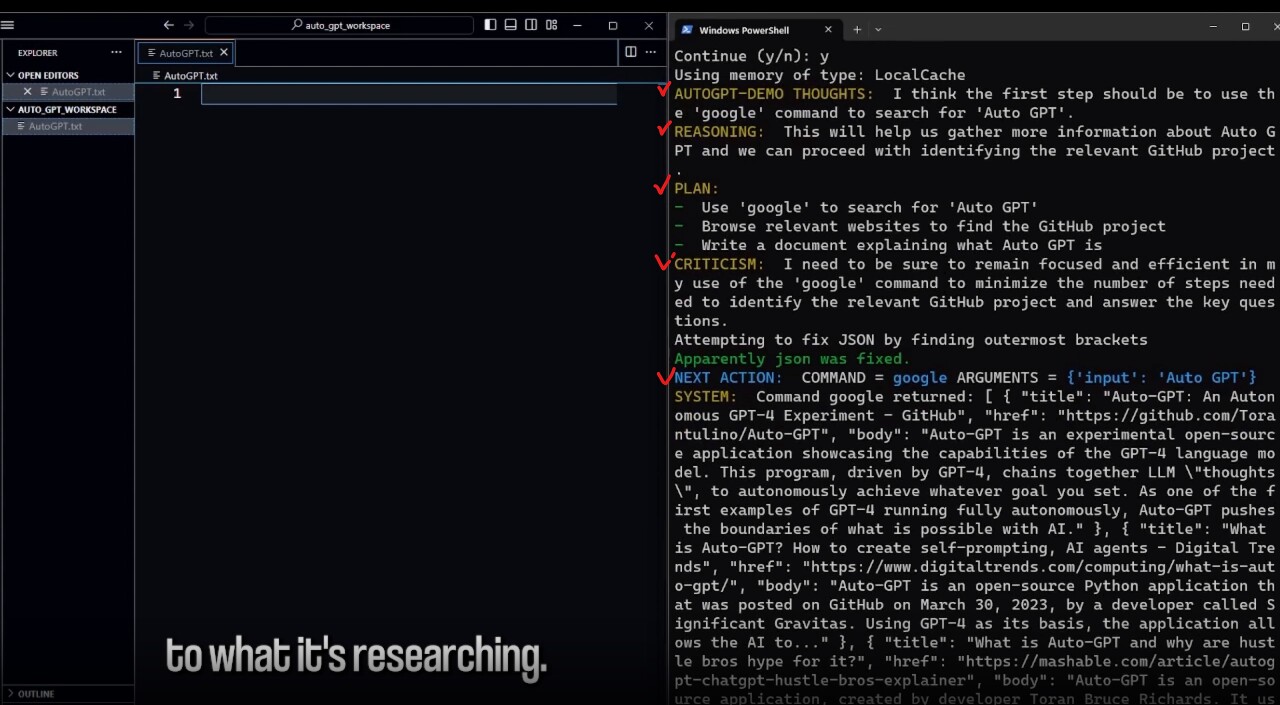
Task: Maximize the VS Code window
Action: click(x=613, y=25)
